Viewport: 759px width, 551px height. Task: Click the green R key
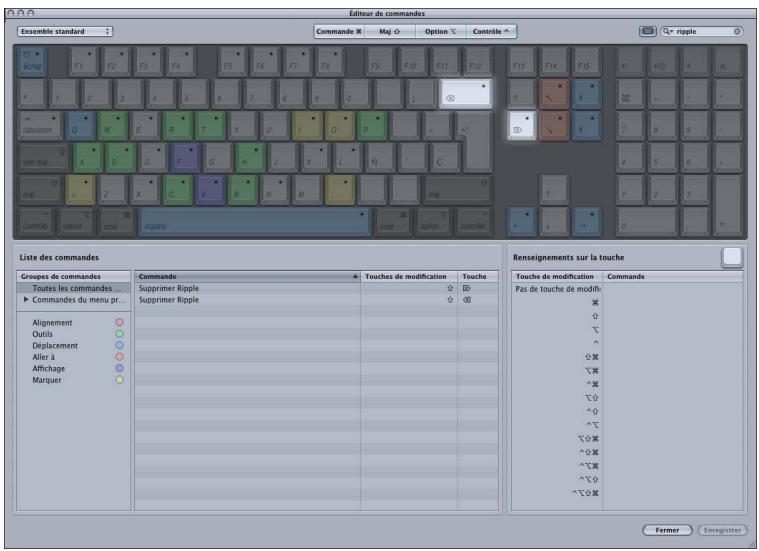[x=177, y=126]
